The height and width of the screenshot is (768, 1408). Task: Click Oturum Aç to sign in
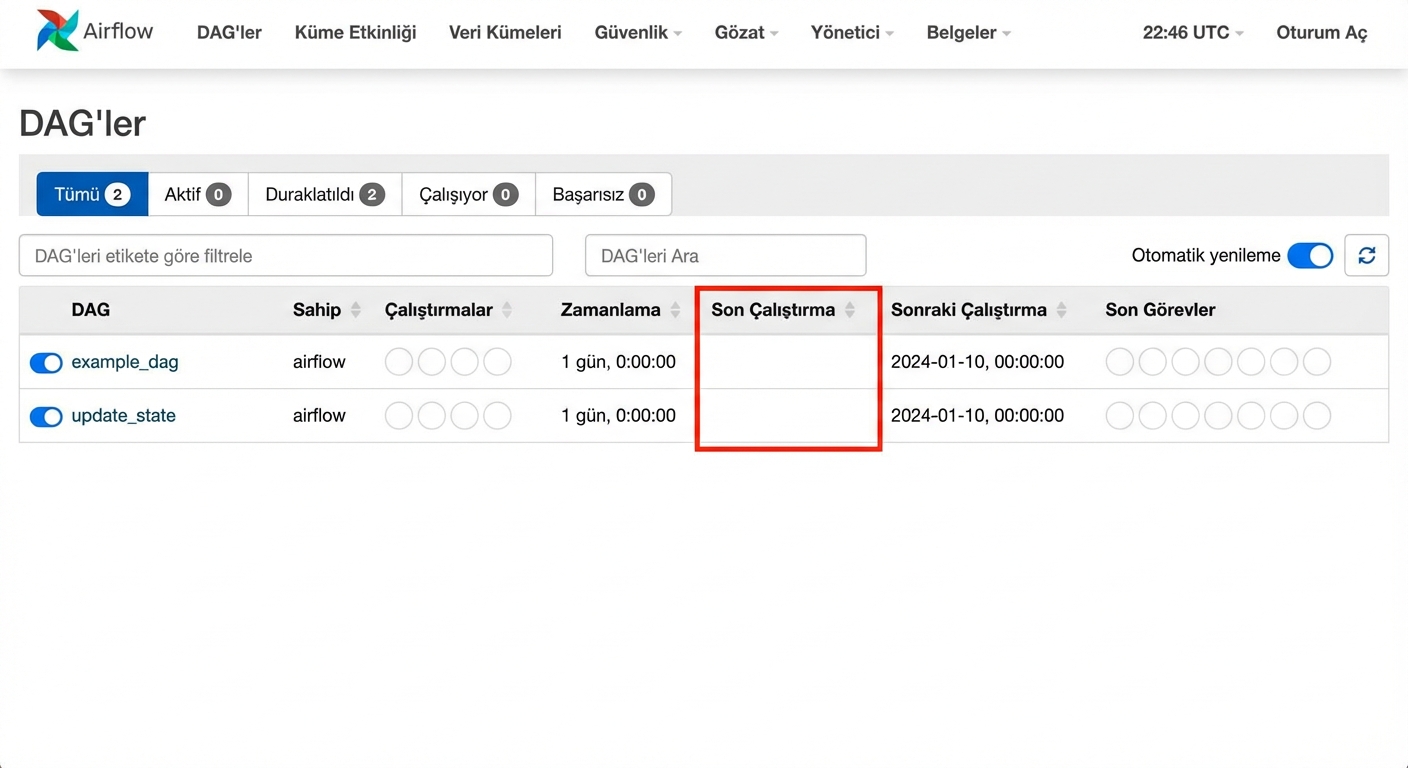(x=1321, y=32)
